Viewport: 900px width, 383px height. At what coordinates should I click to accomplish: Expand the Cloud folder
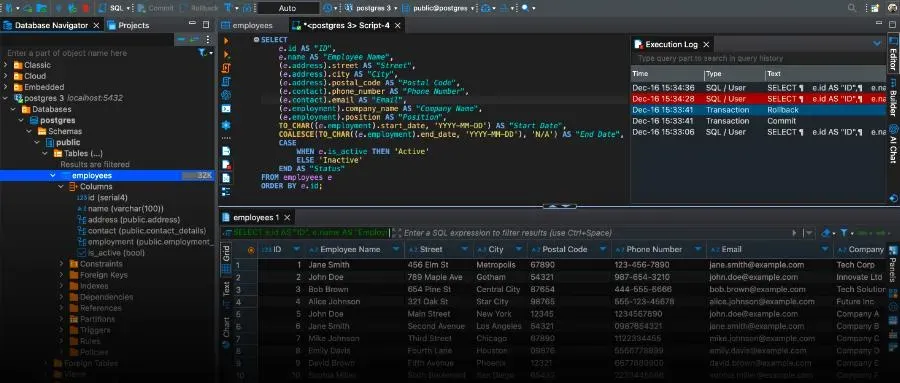coord(6,76)
